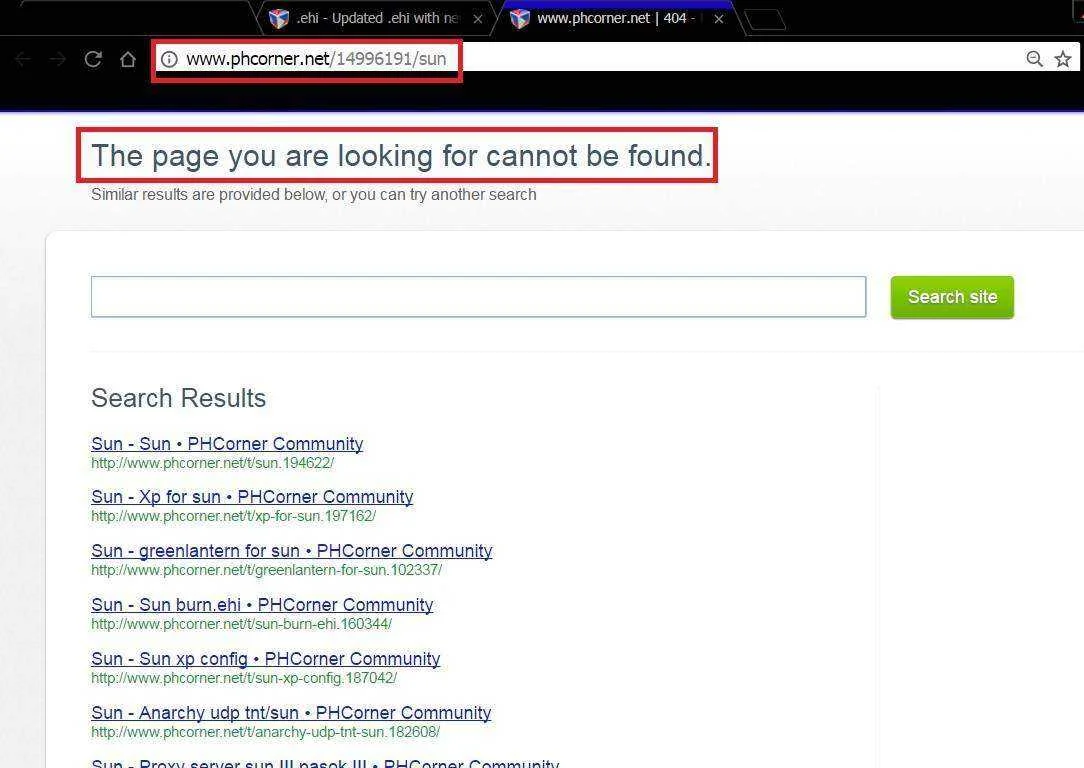1084x768 pixels.
Task: Open 'Sun - Anarchy udp tnt/sun' result
Action: (291, 713)
